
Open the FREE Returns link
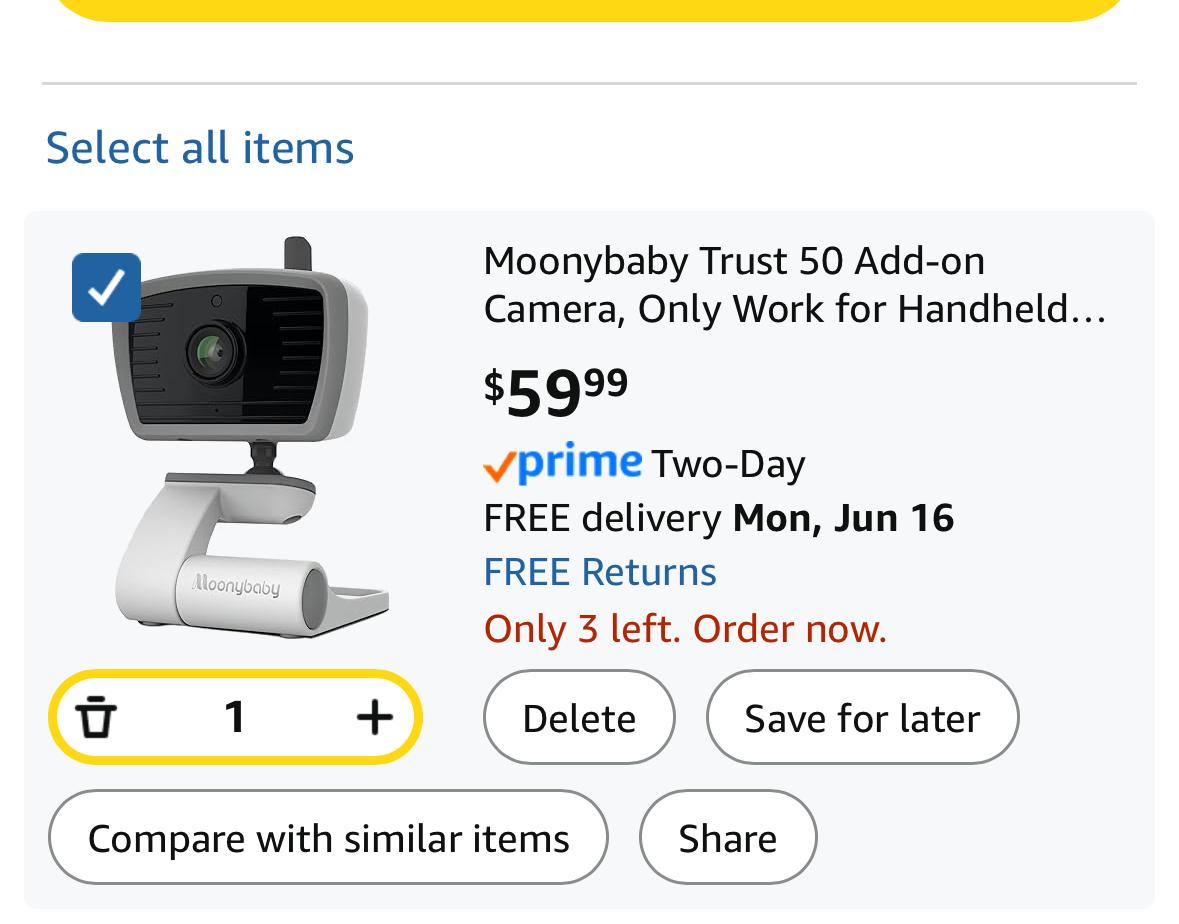[x=600, y=572]
